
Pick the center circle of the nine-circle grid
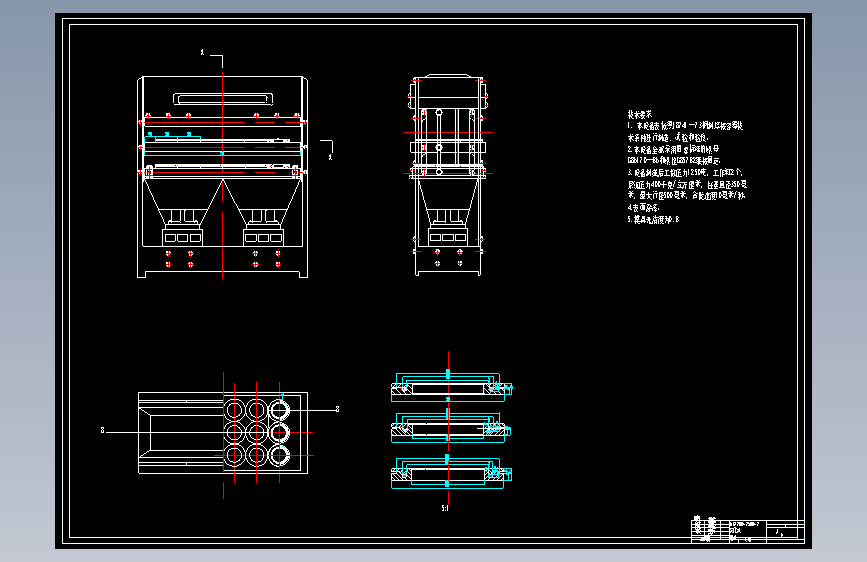pos(257,433)
